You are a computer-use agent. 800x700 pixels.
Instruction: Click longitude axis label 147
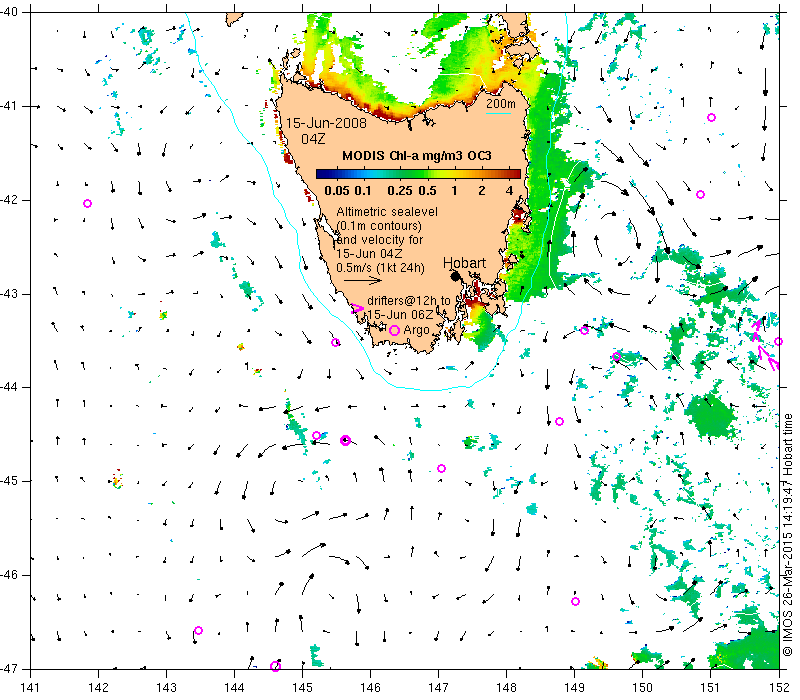tap(438, 687)
